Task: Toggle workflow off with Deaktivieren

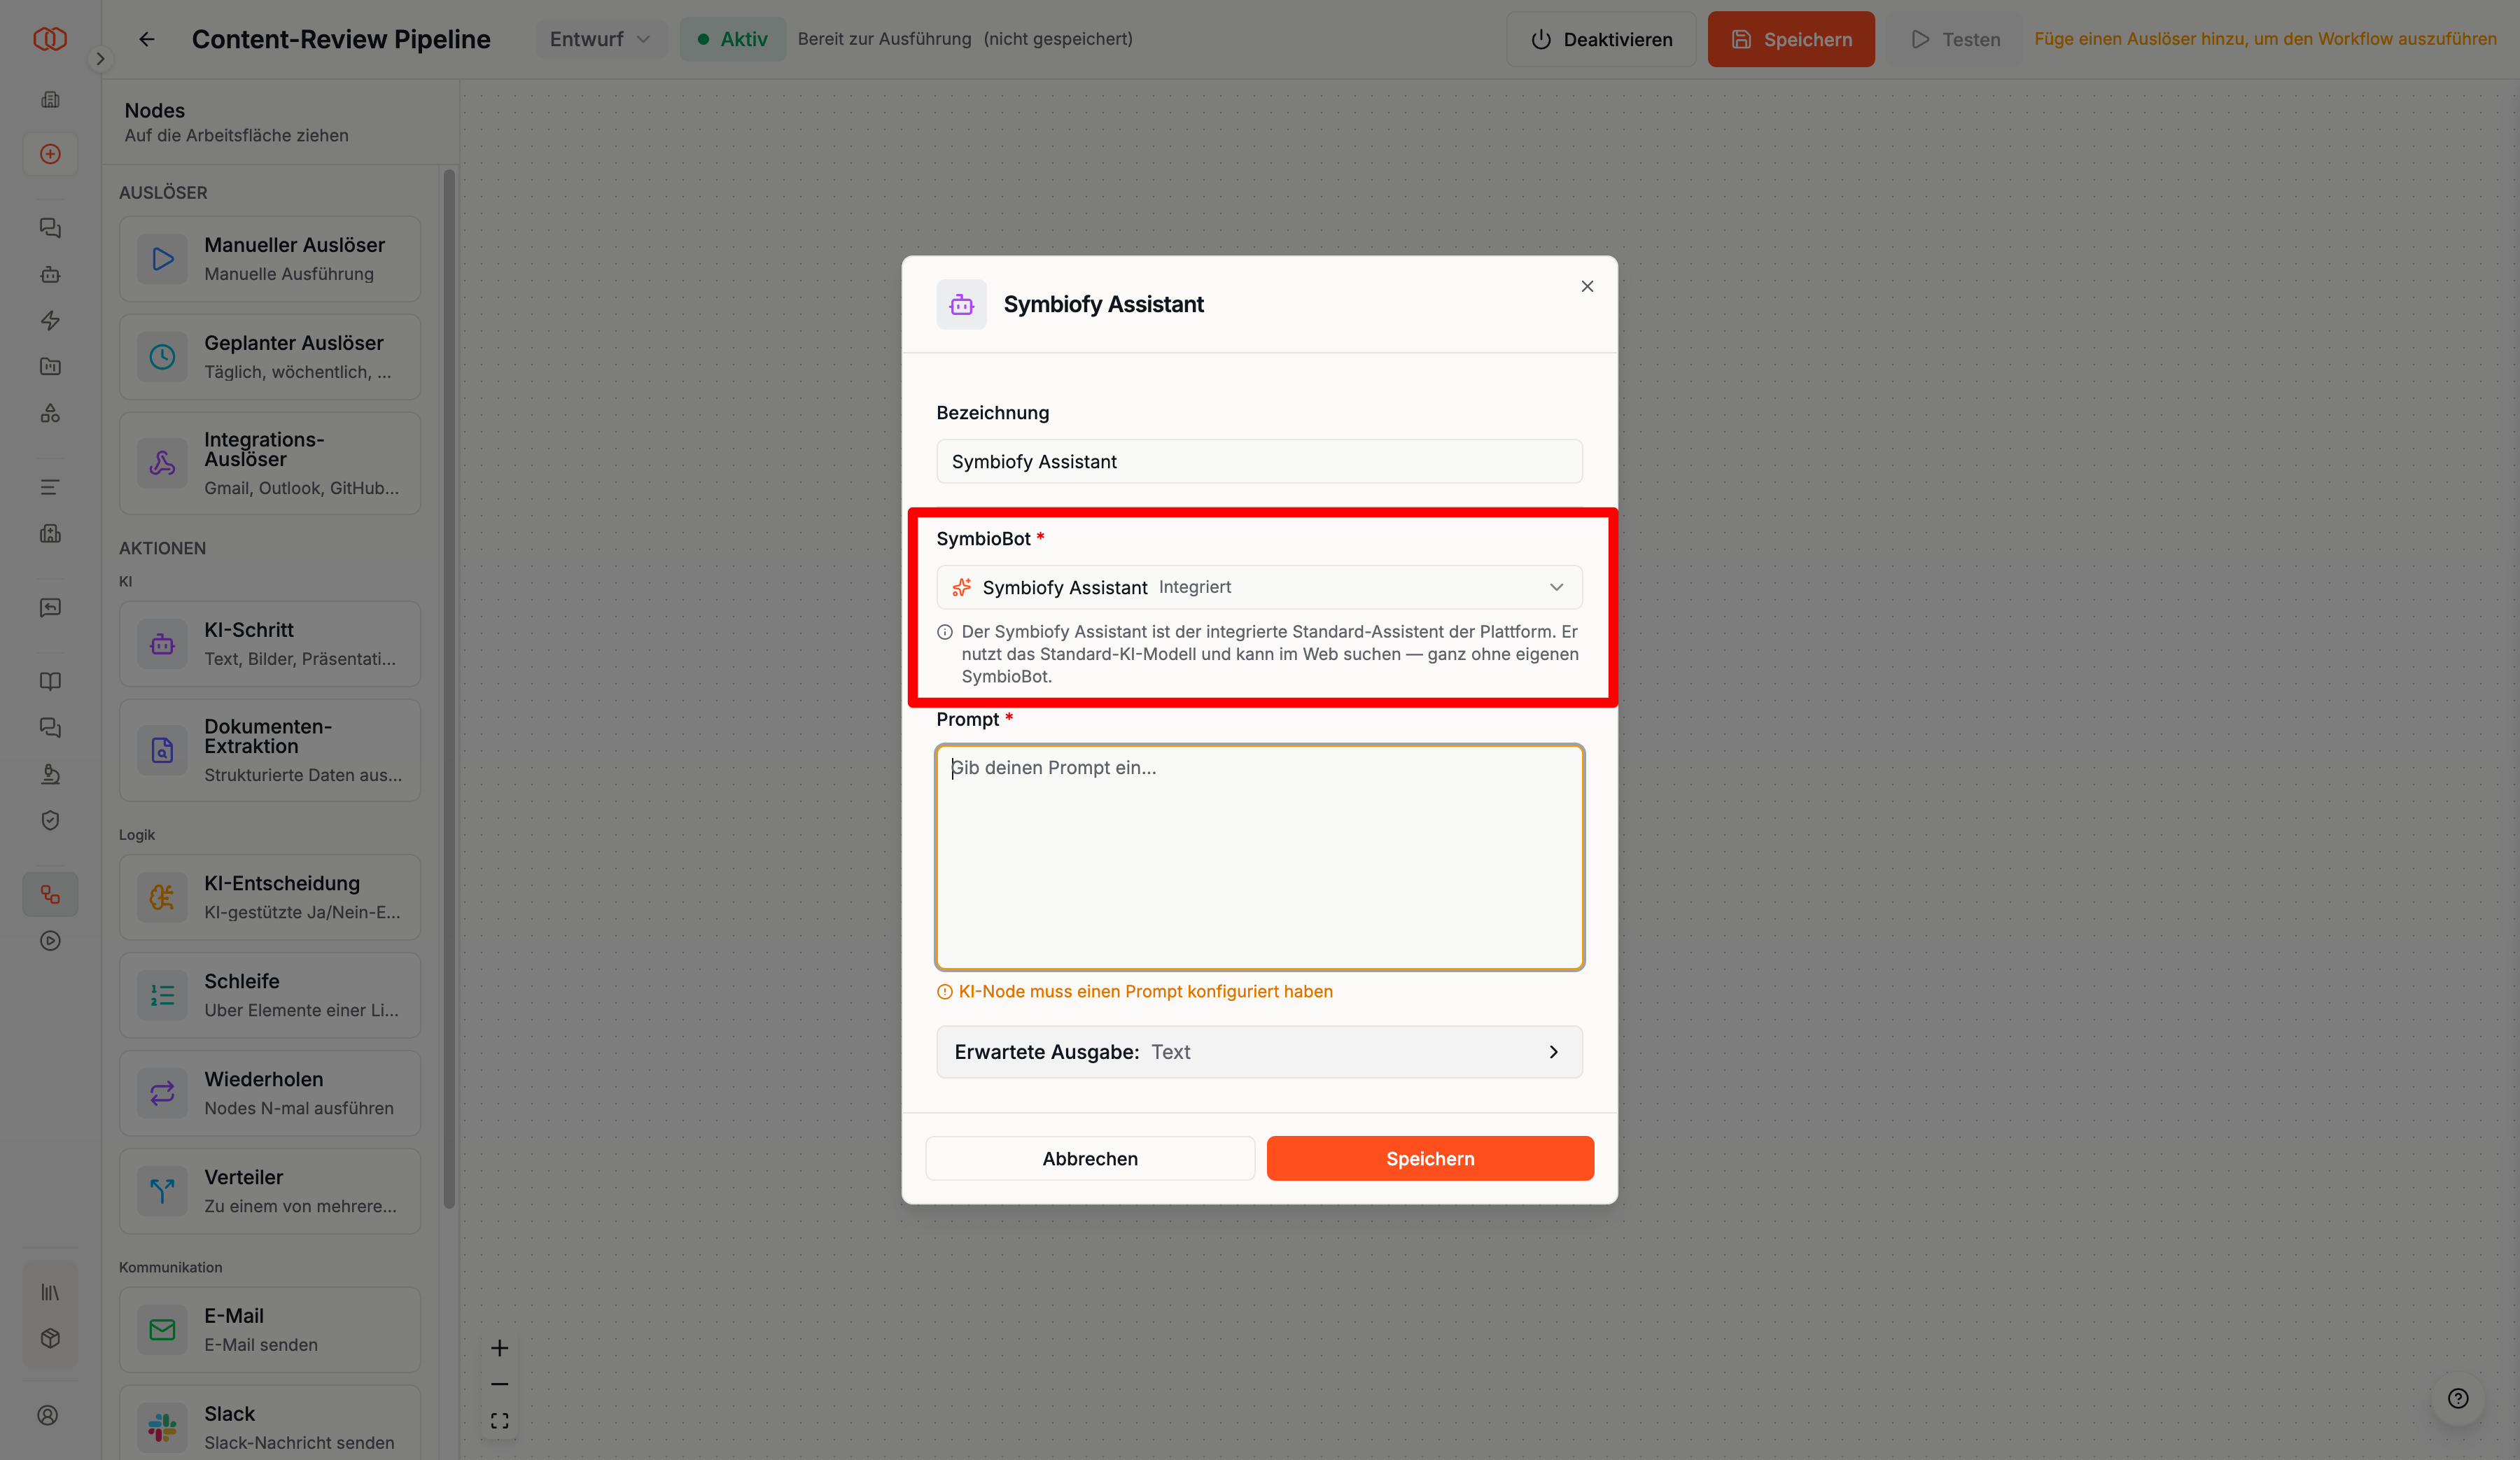Action: tap(1601, 39)
